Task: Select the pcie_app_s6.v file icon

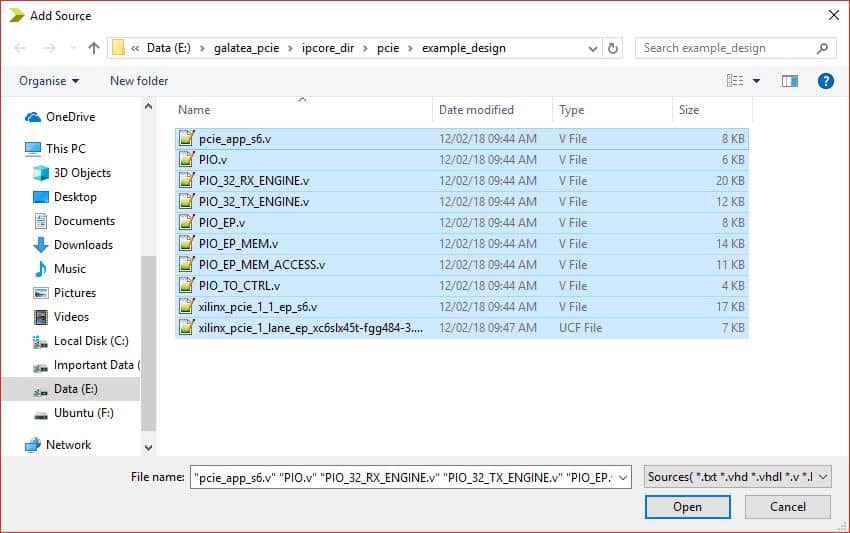Action: pyautogui.click(x=186, y=139)
